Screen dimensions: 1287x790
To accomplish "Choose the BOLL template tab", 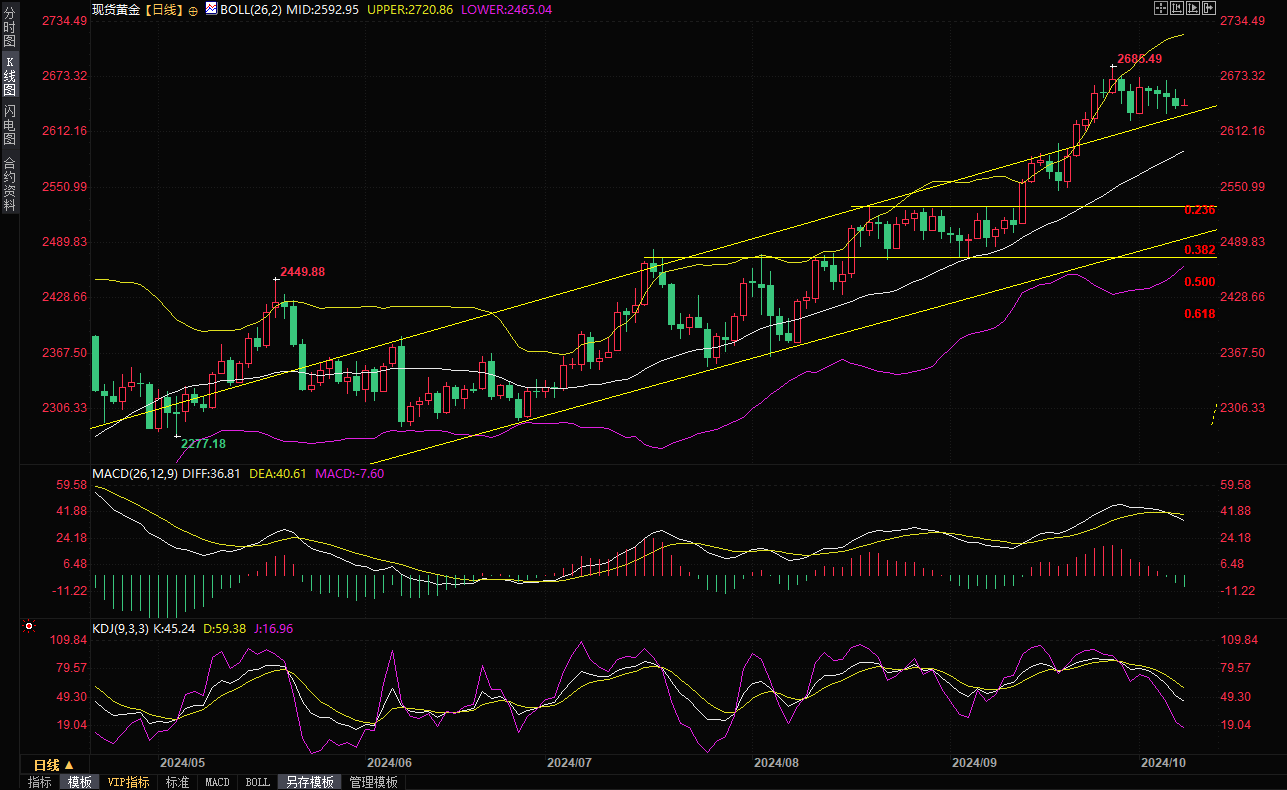I will pos(257,782).
